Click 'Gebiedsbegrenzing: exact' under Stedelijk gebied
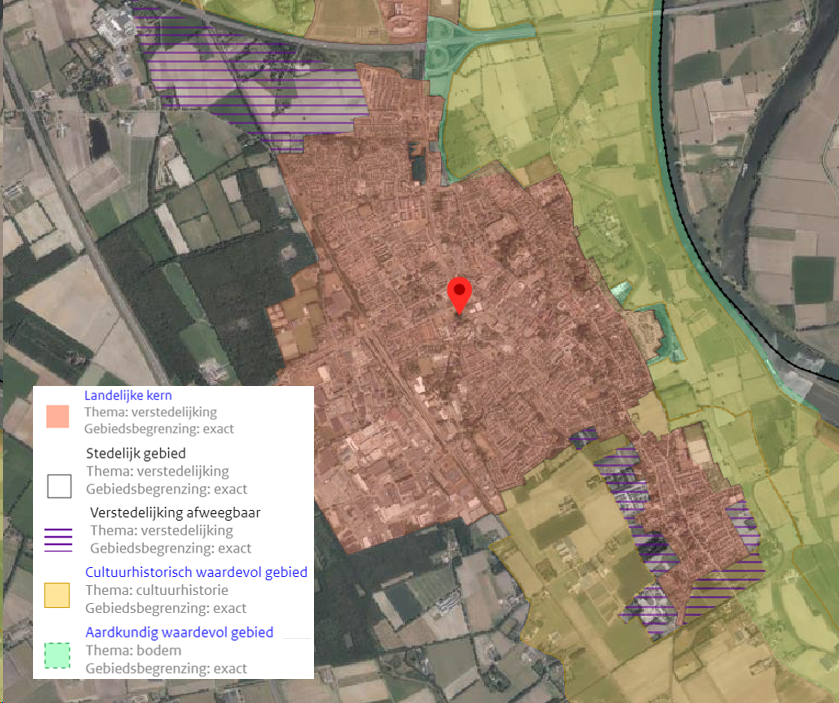 pos(166,489)
